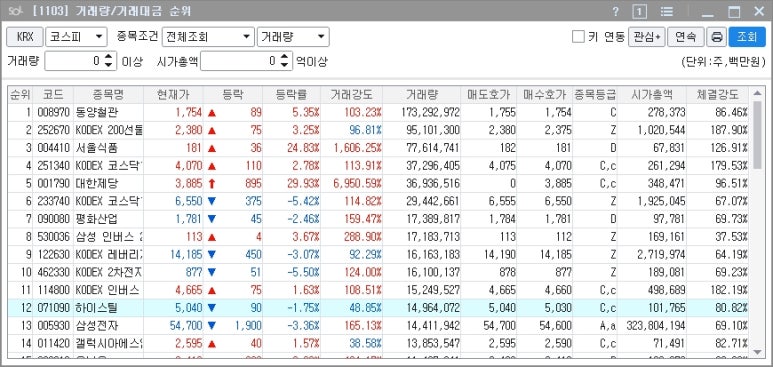The height and width of the screenshot is (367, 773).
Task: Click 거래강도 value 6,950.59%
Action: pyautogui.click(x=357, y=184)
